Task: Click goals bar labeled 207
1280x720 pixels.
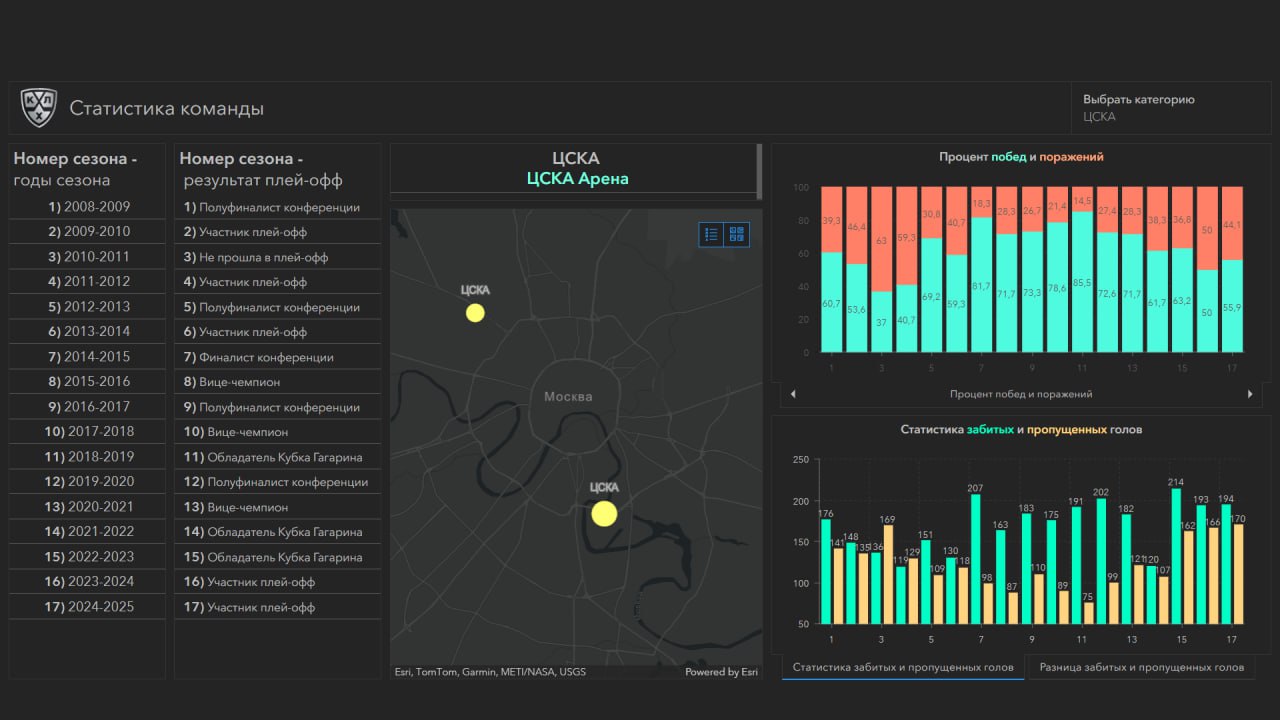Action: click(976, 560)
